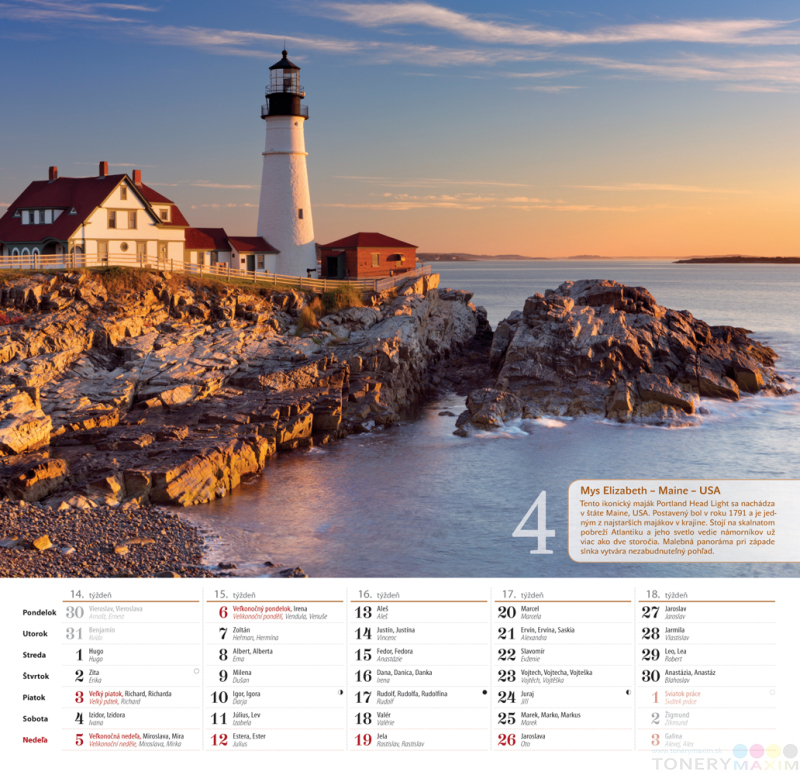This screenshot has width=800, height=775.
Task: Click the first quarter moon on April 24
Action: [x=628, y=692]
